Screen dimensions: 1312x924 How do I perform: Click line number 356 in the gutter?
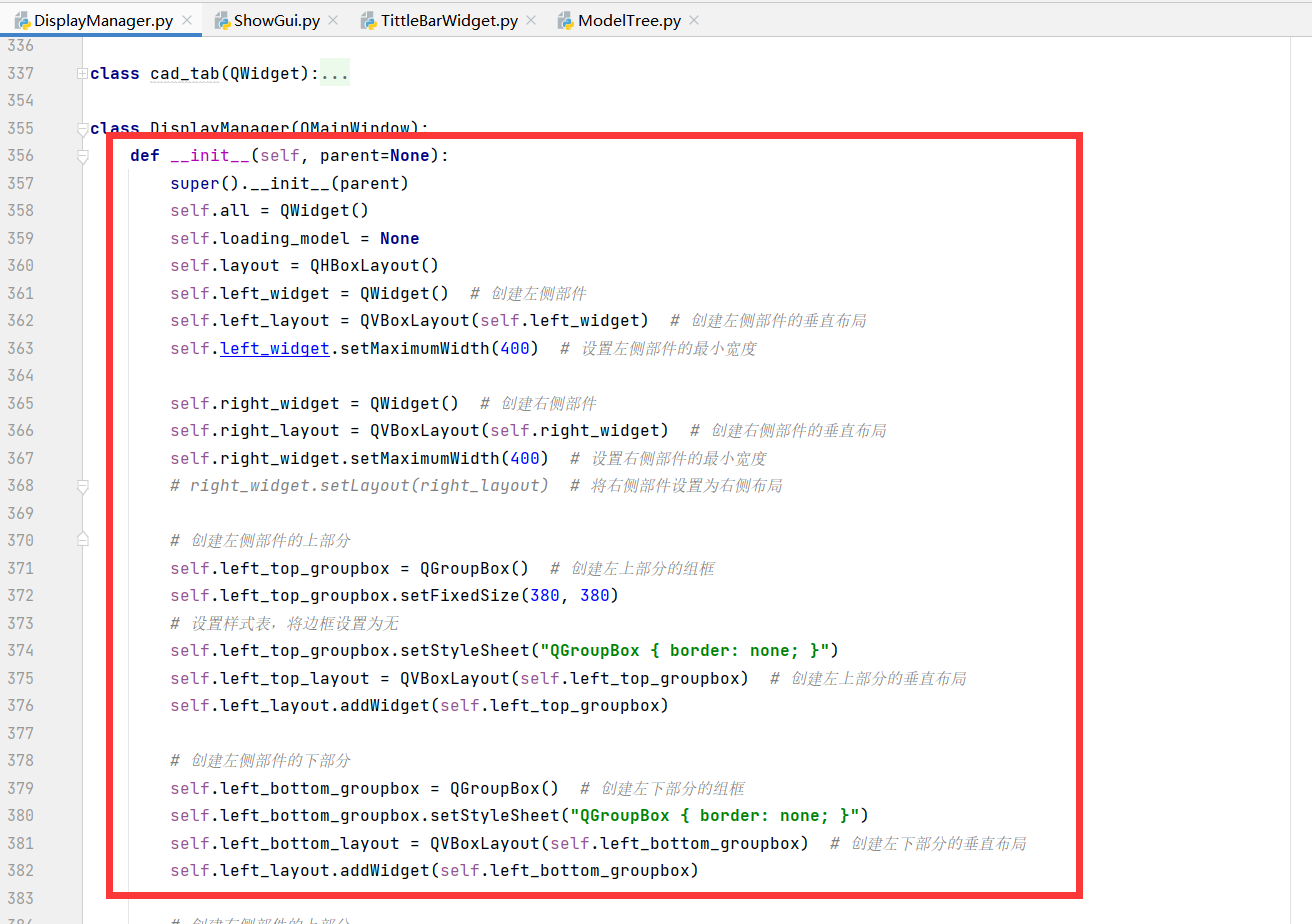(20, 155)
